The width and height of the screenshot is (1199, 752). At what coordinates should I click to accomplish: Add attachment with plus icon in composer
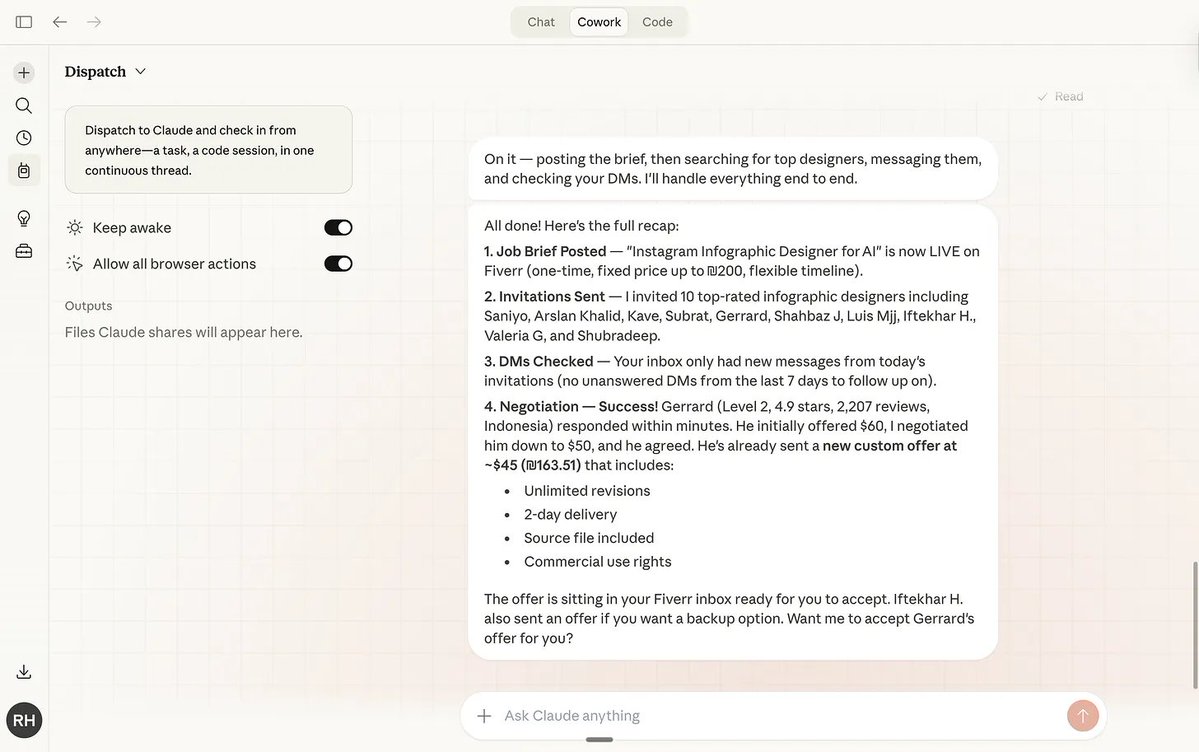484,716
